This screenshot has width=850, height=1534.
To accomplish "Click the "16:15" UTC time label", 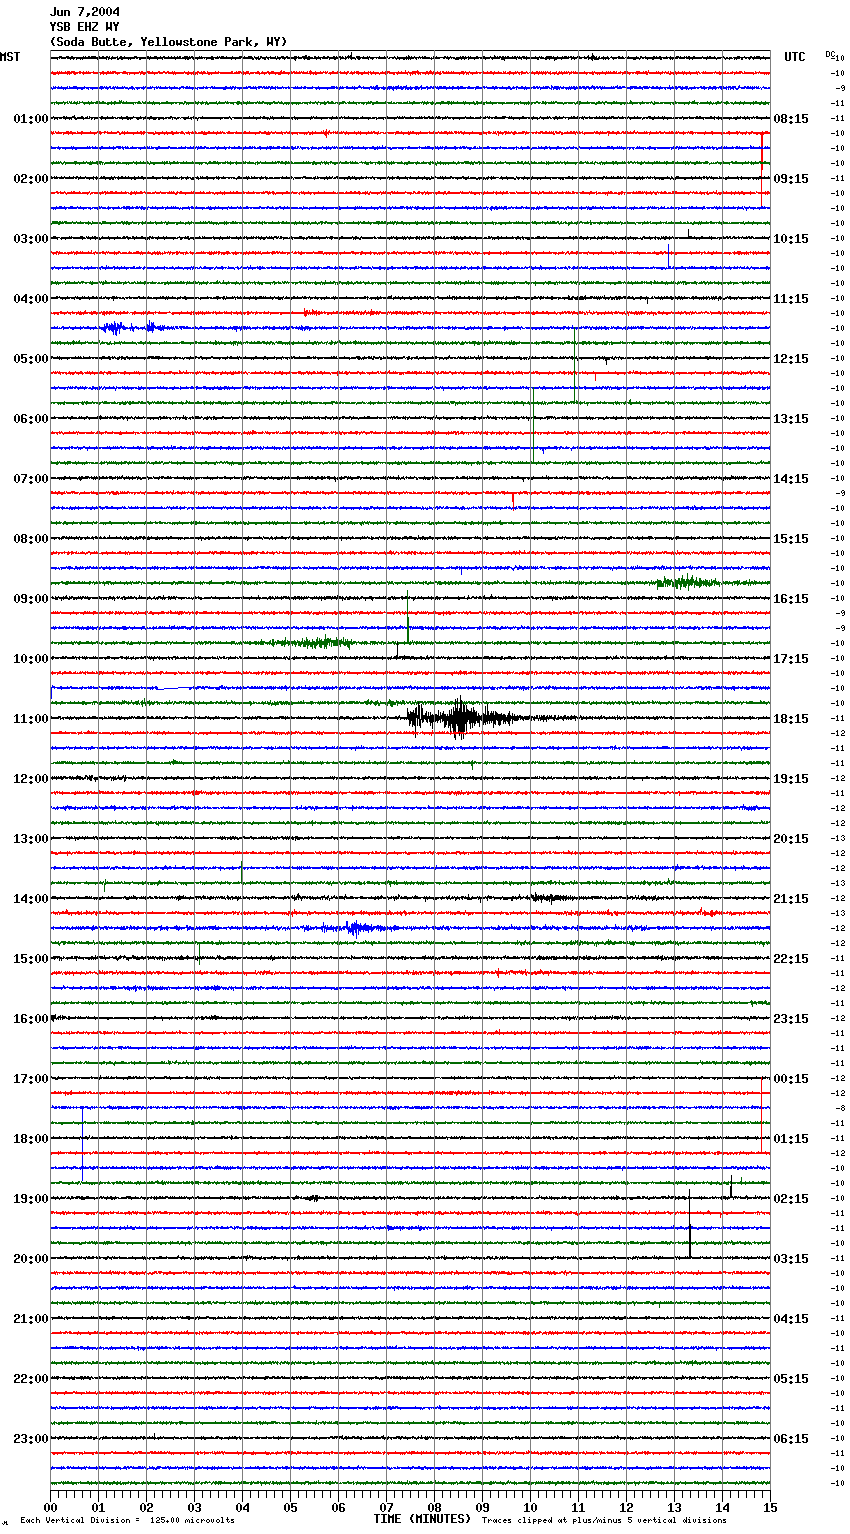I will pos(791,599).
